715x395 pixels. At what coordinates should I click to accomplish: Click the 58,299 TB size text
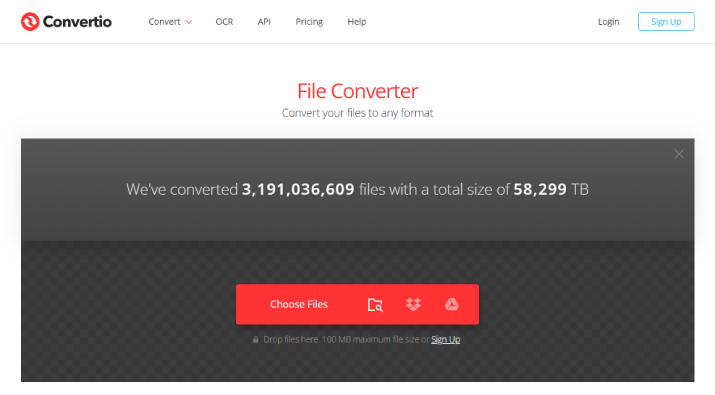click(551, 189)
